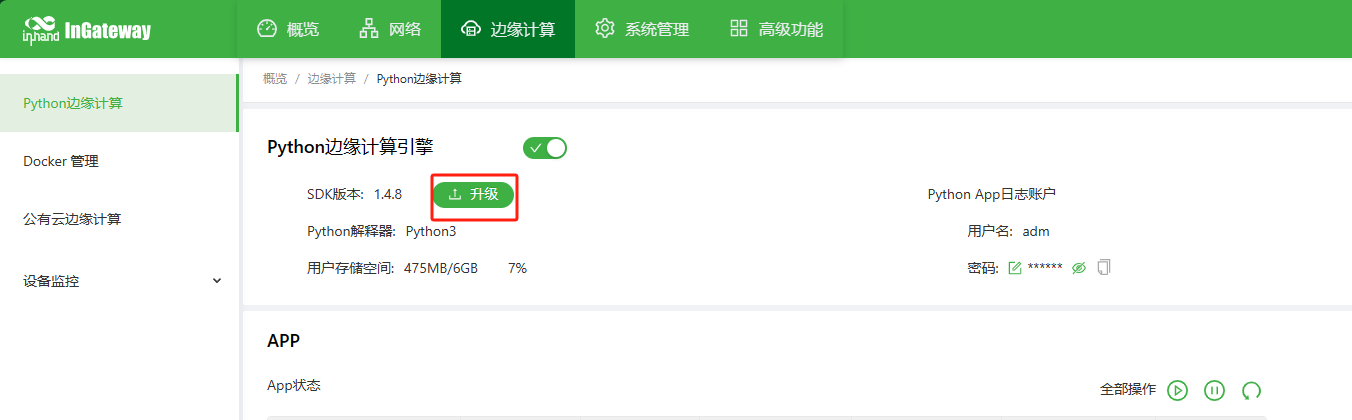The width and height of the screenshot is (1352, 420).
Task: Show the password with the eye icon
Action: (1079, 268)
